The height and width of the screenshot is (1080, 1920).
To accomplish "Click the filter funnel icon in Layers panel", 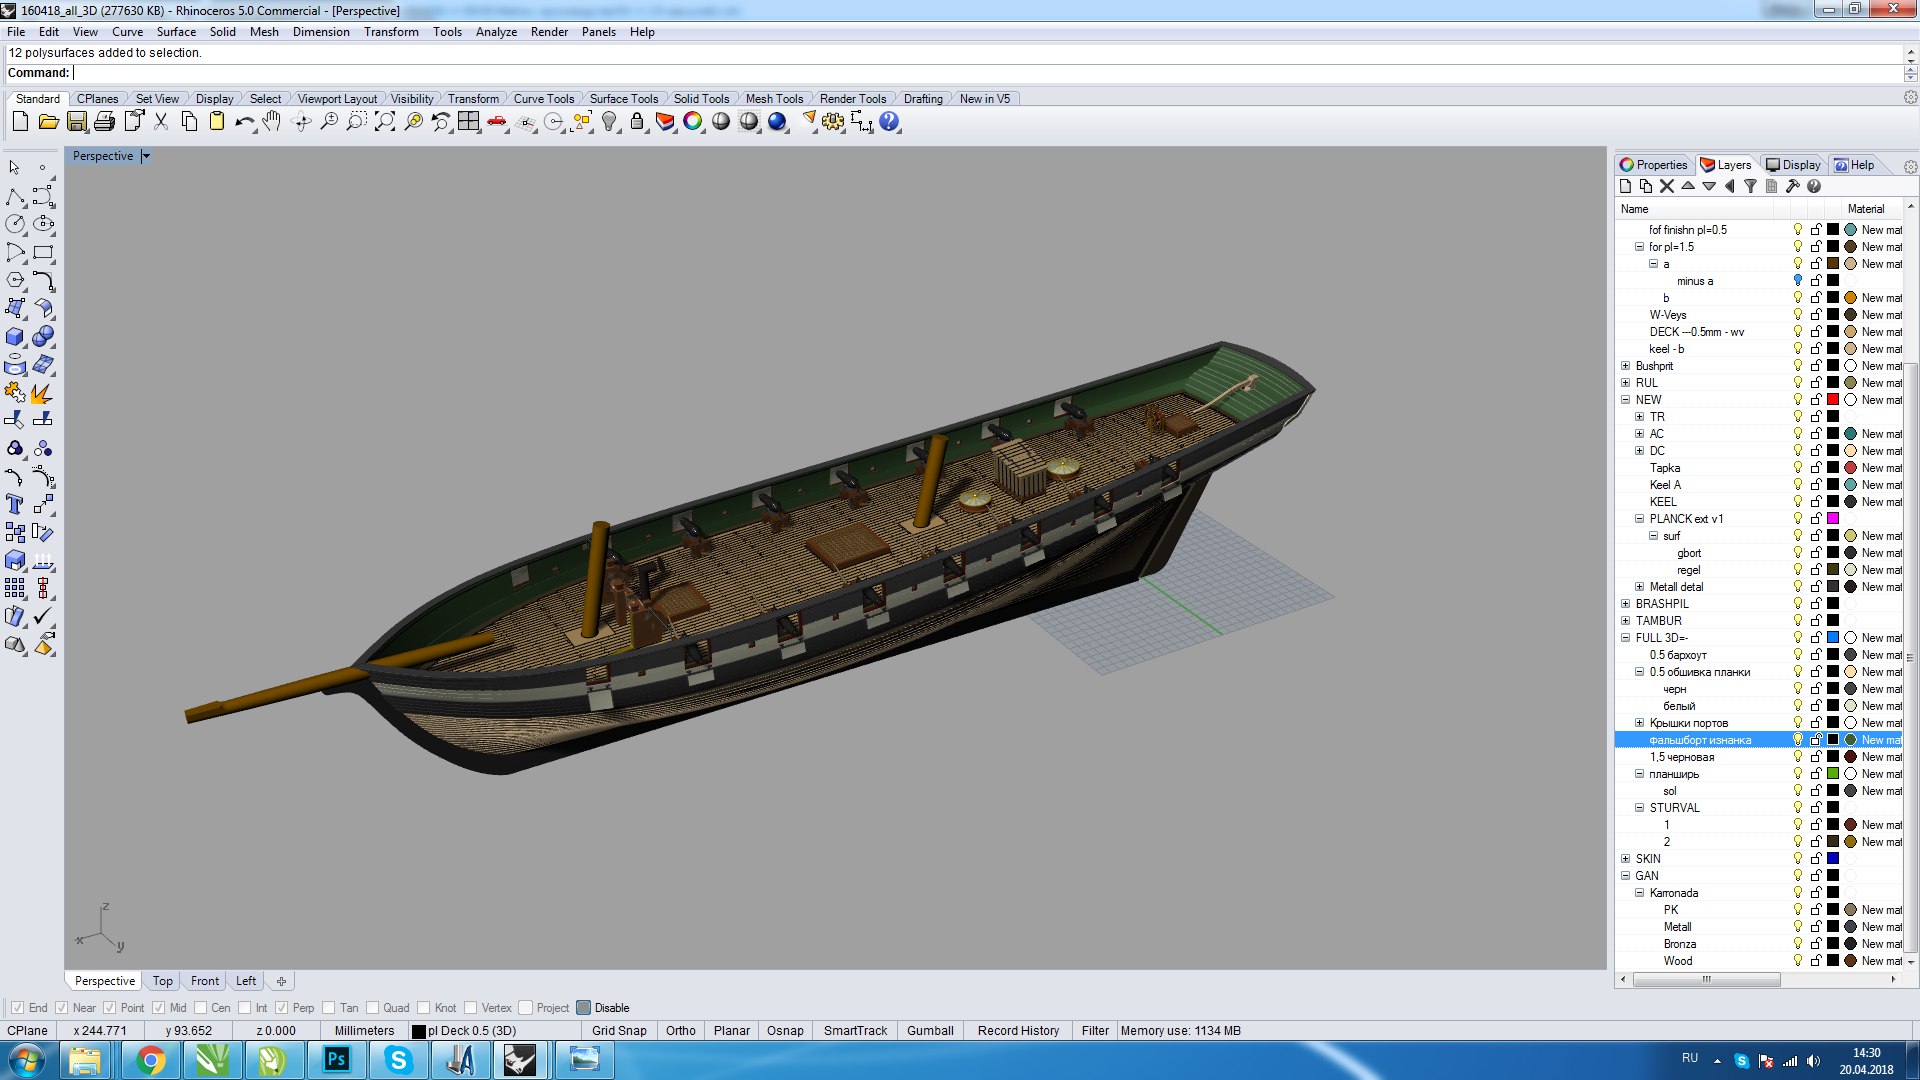I will (x=1750, y=186).
